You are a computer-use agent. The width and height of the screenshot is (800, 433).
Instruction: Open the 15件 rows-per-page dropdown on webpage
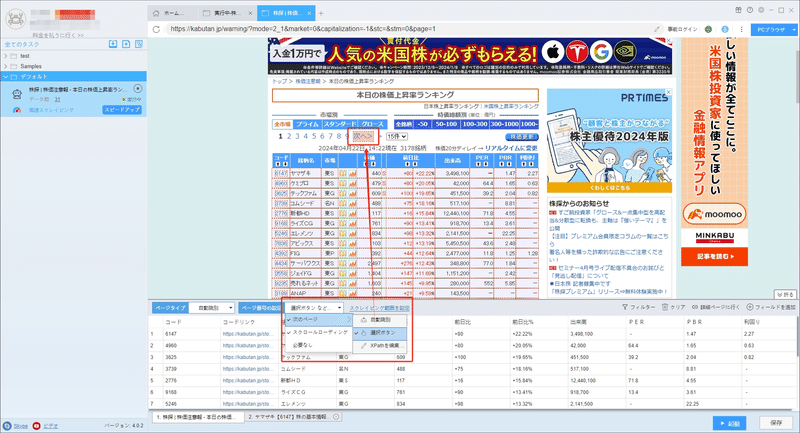[x=396, y=137]
